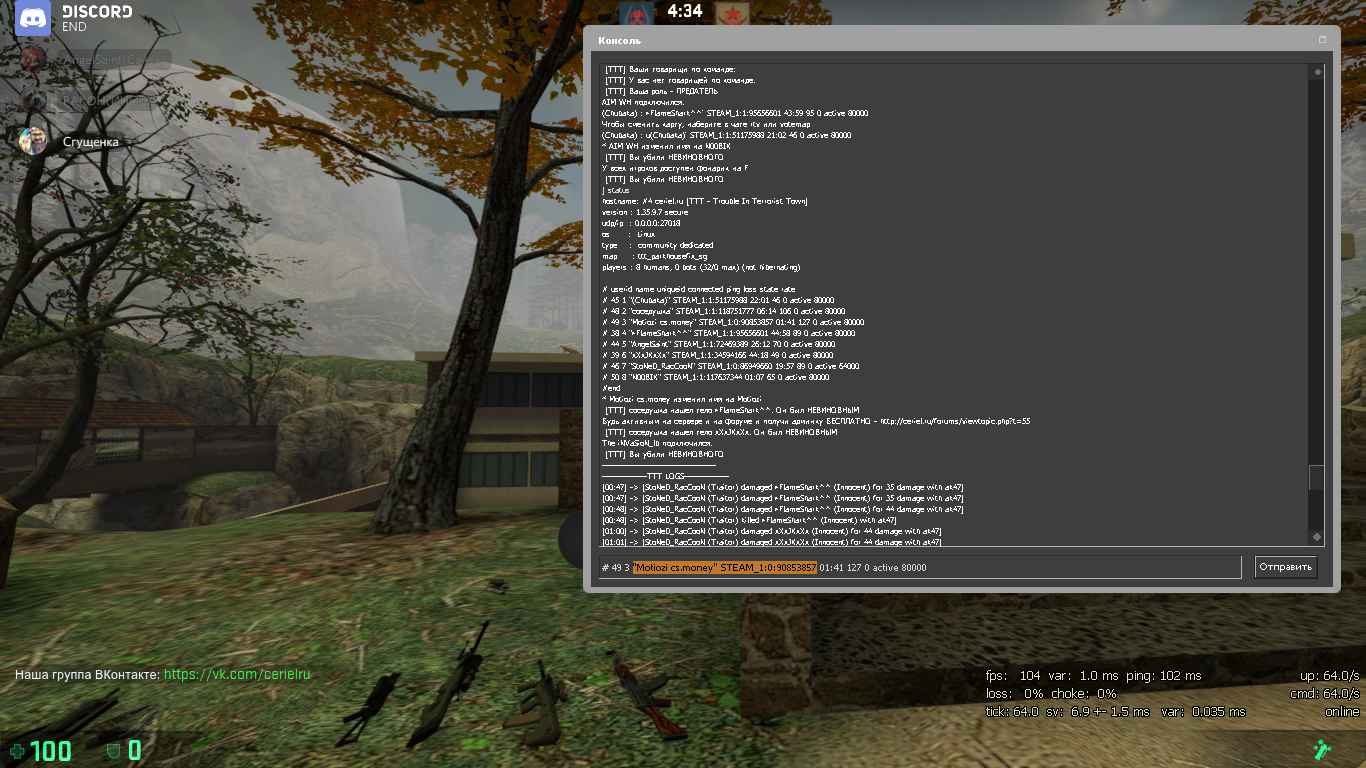Click the console command input field

pyautogui.click(x=919, y=567)
